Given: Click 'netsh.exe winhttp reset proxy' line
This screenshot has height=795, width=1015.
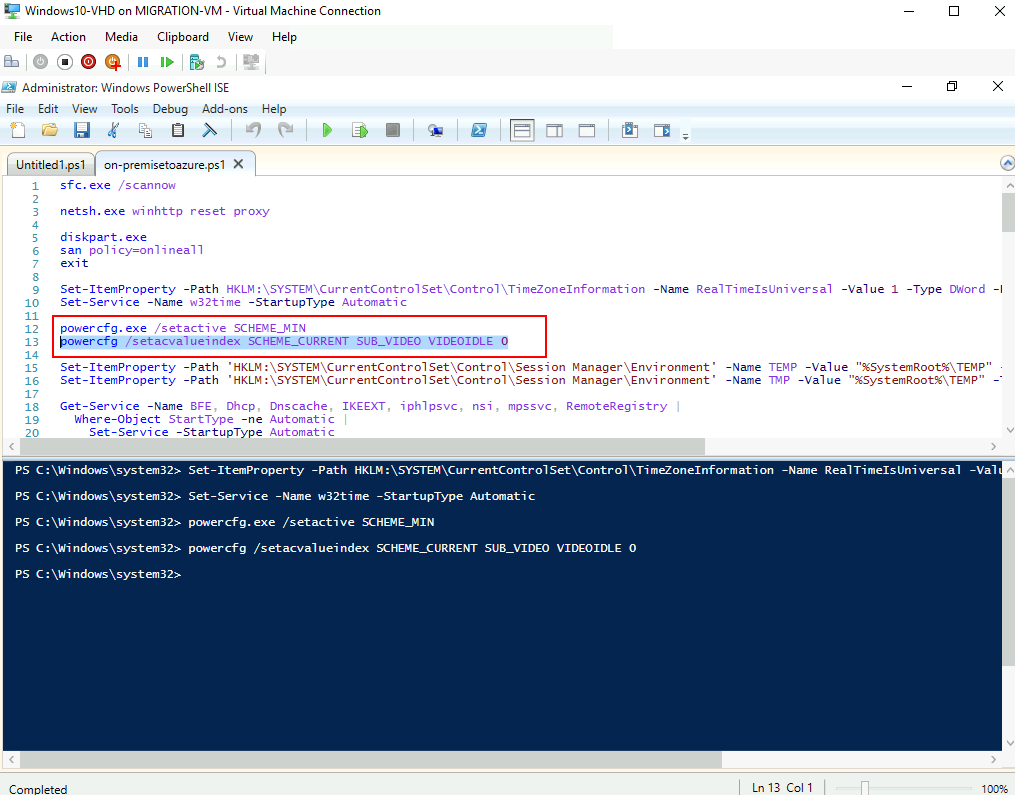Looking at the screenshot, I should click(x=164, y=211).
